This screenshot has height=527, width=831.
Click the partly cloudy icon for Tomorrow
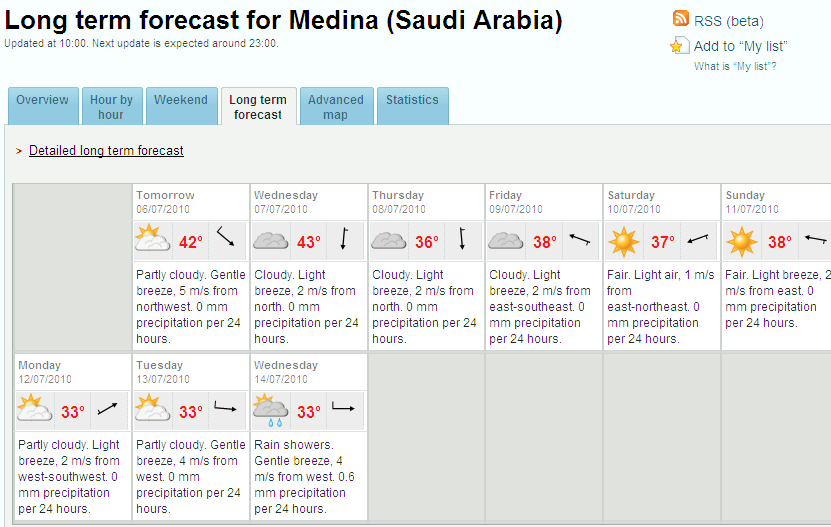pyautogui.click(x=153, y=238)
